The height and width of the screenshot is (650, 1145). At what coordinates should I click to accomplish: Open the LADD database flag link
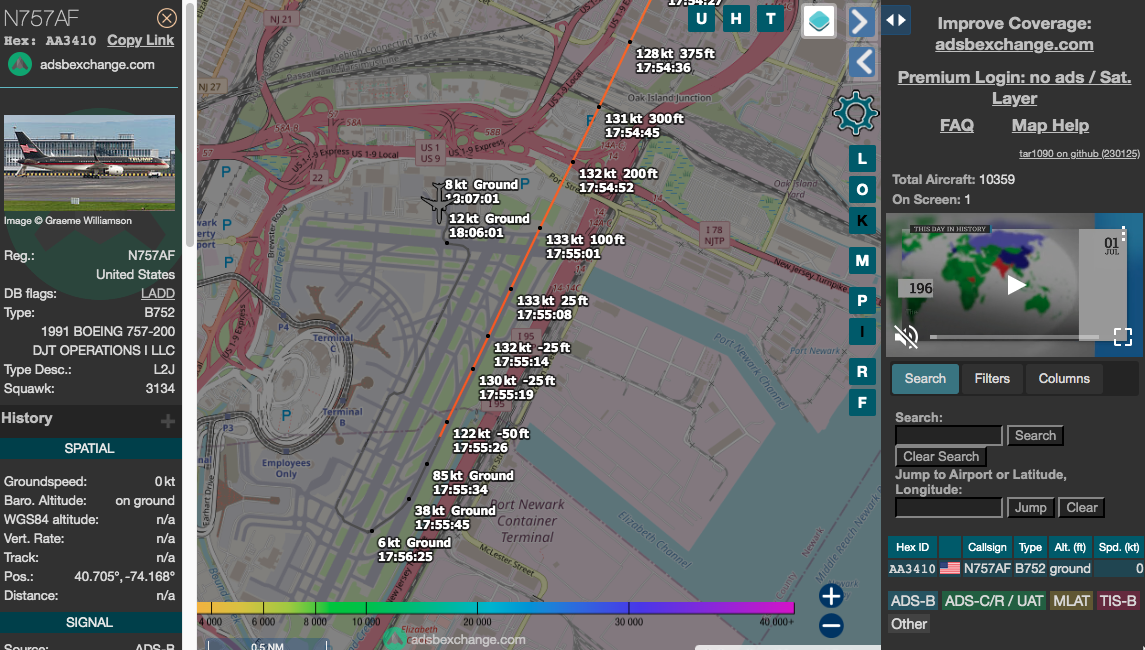tap(158, 294)
